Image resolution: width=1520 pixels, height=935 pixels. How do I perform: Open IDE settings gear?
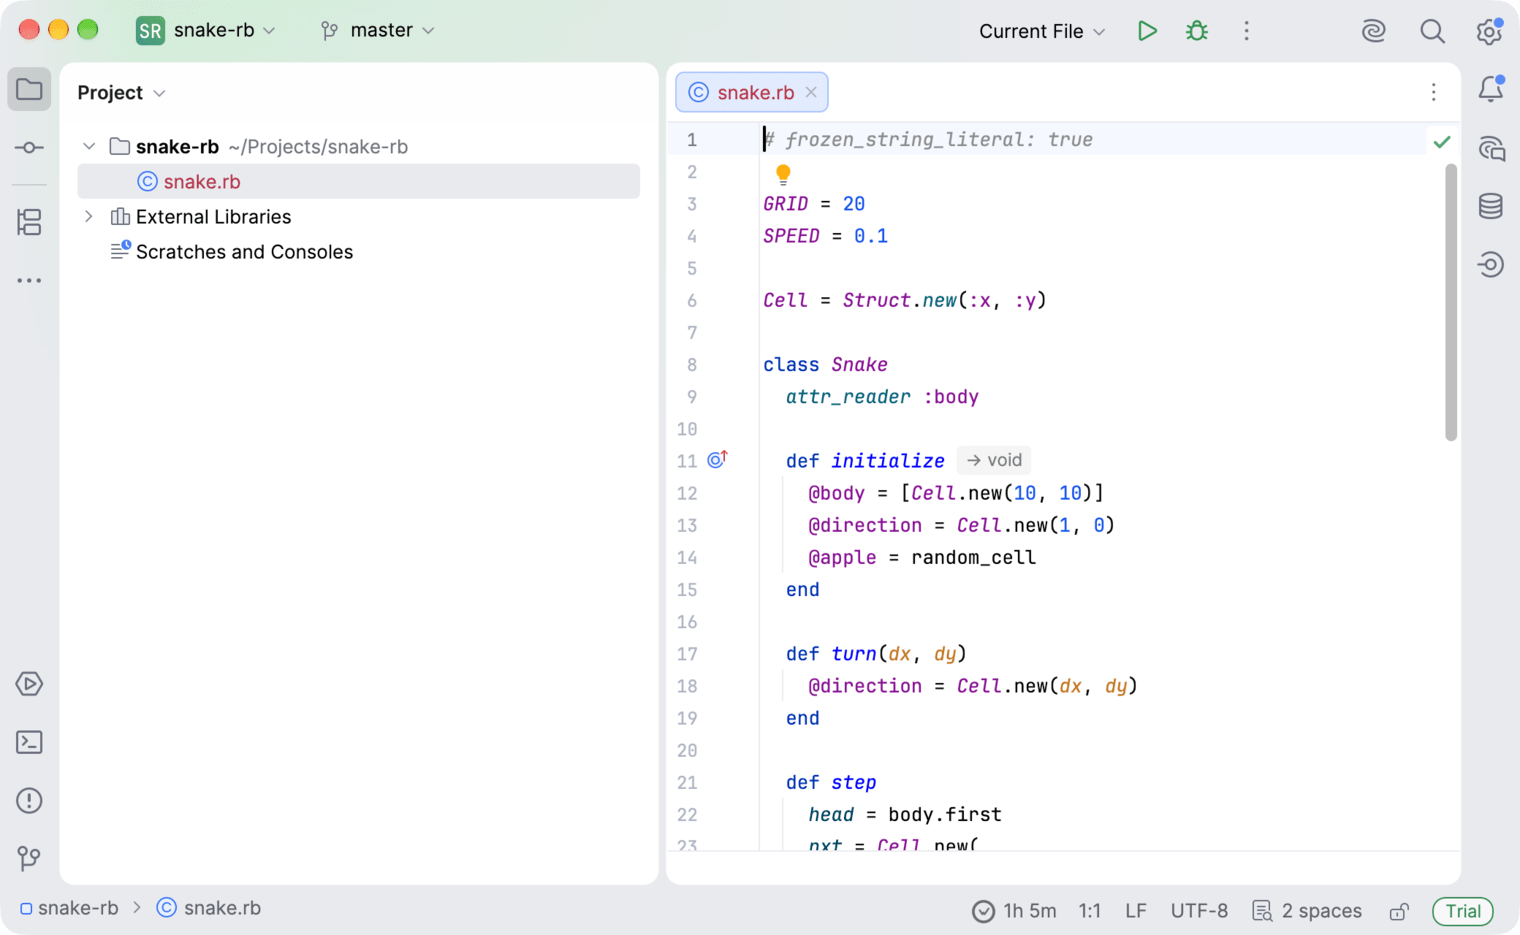click(x=1489, y=31)
